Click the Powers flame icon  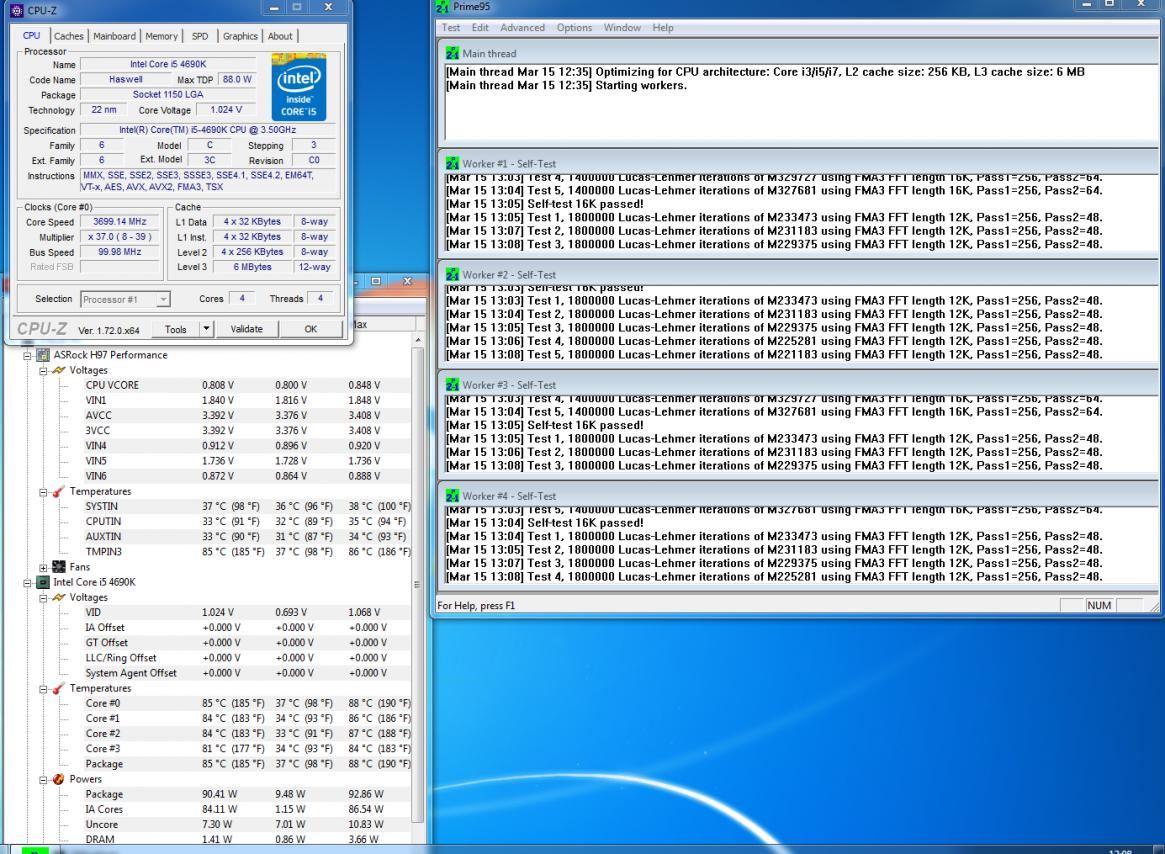59,779
